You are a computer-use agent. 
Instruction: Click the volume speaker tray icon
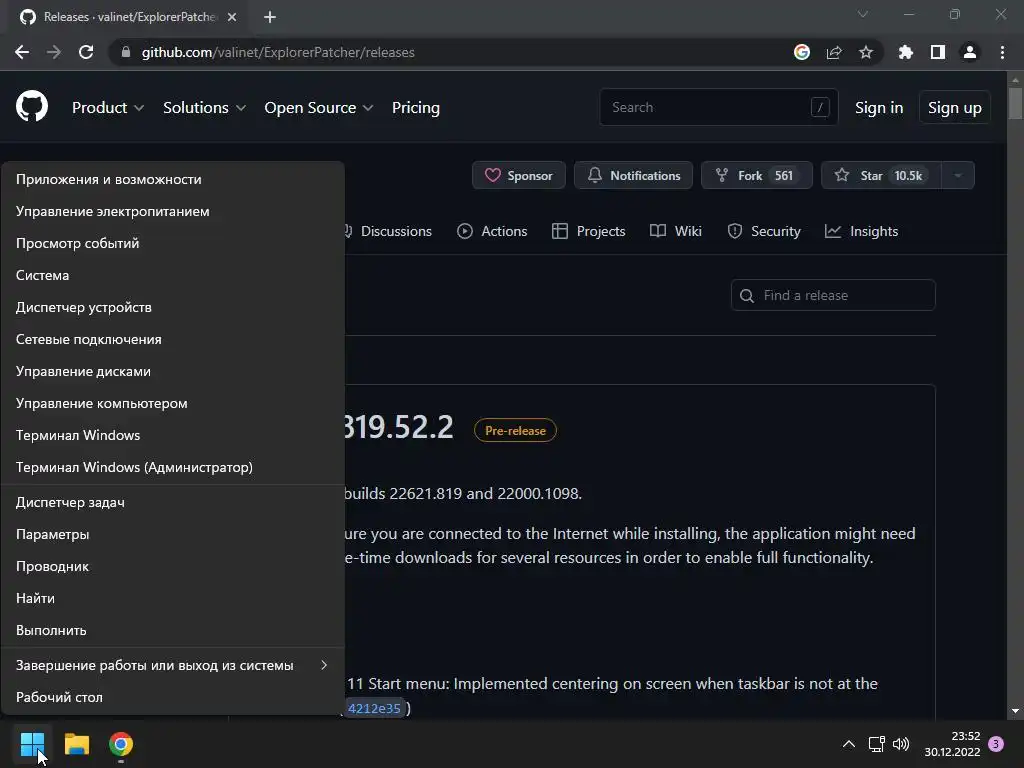pos(901,744)
